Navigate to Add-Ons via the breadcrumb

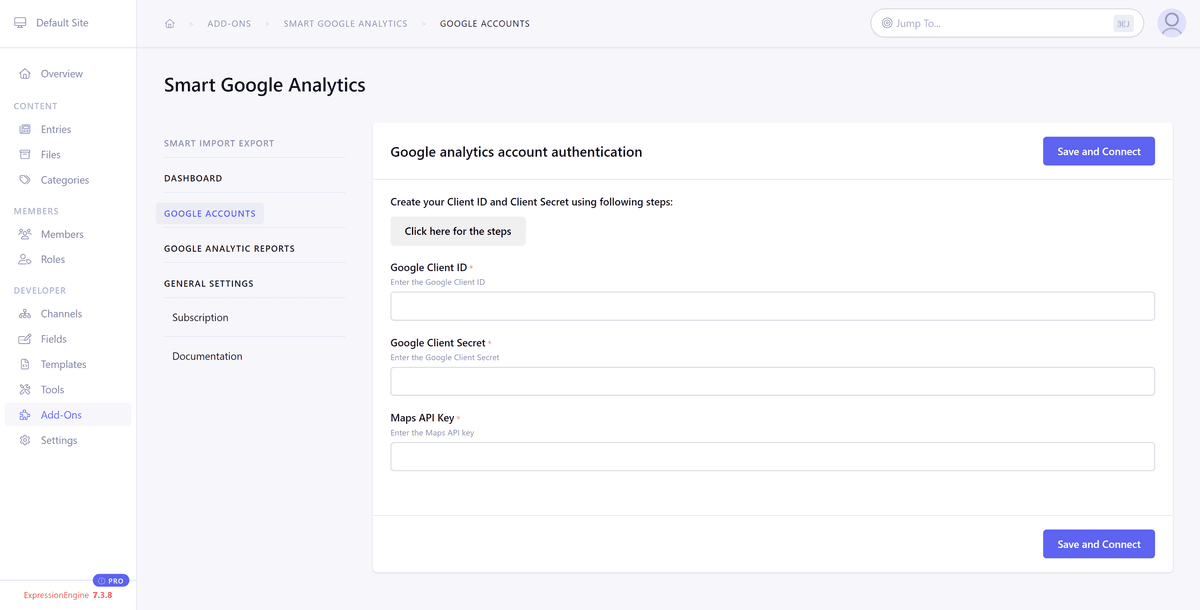coord(228,23)
